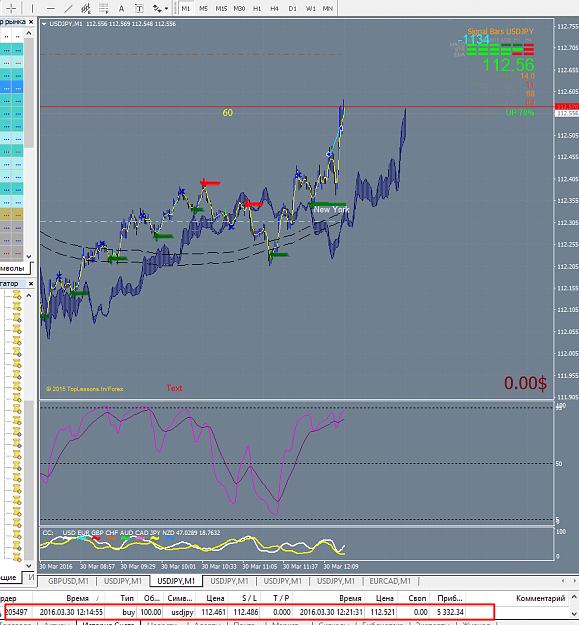The image size is (579, 625).
Task: Switch chart to H1 timeframe
Action: point(257,8)
